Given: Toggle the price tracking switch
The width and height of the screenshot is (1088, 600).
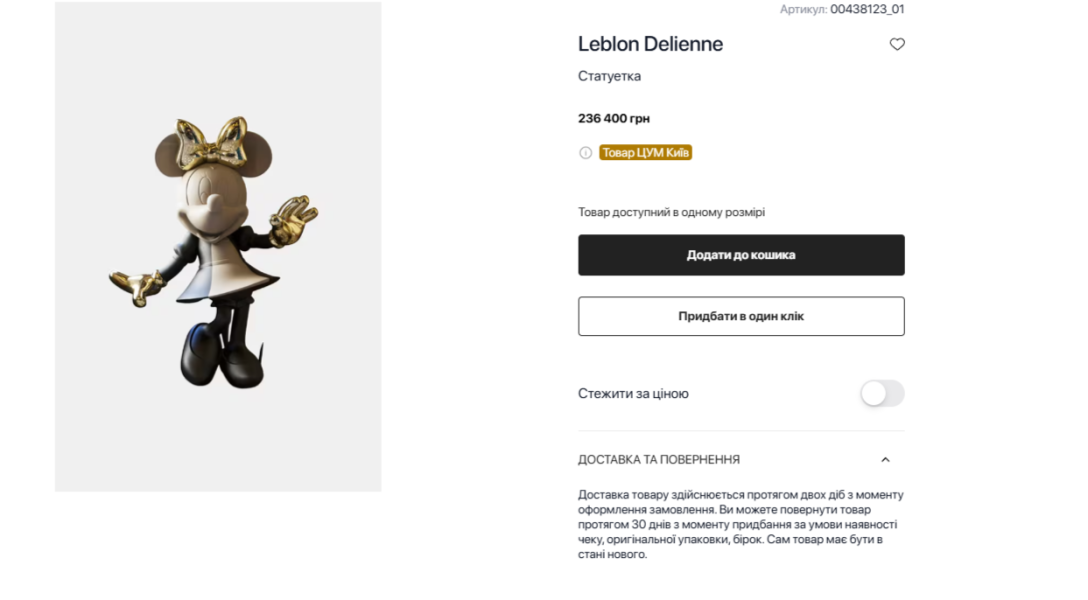Looking at the screenshot, I should [882, 394].
